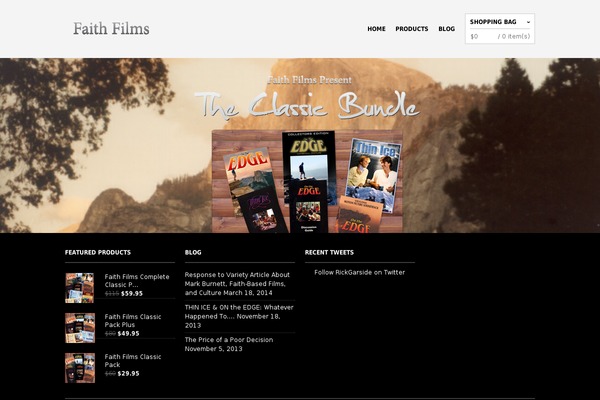Follow RickGarside on Twitter link

click(x=359, y=272)
